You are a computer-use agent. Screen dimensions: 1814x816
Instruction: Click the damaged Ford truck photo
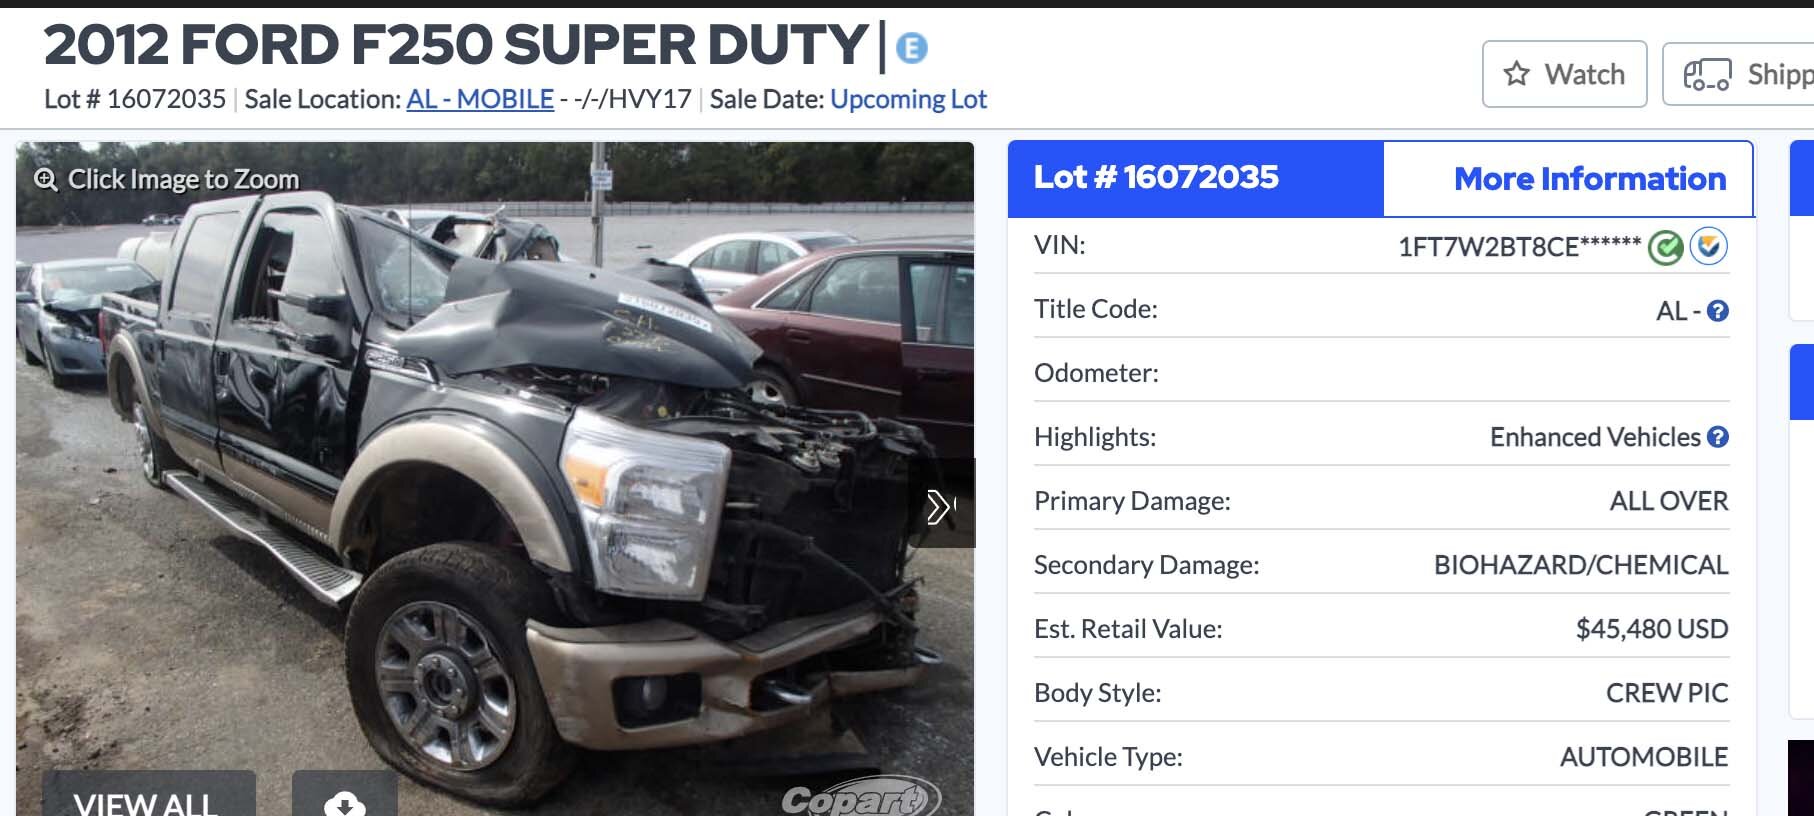click(495, 479)
